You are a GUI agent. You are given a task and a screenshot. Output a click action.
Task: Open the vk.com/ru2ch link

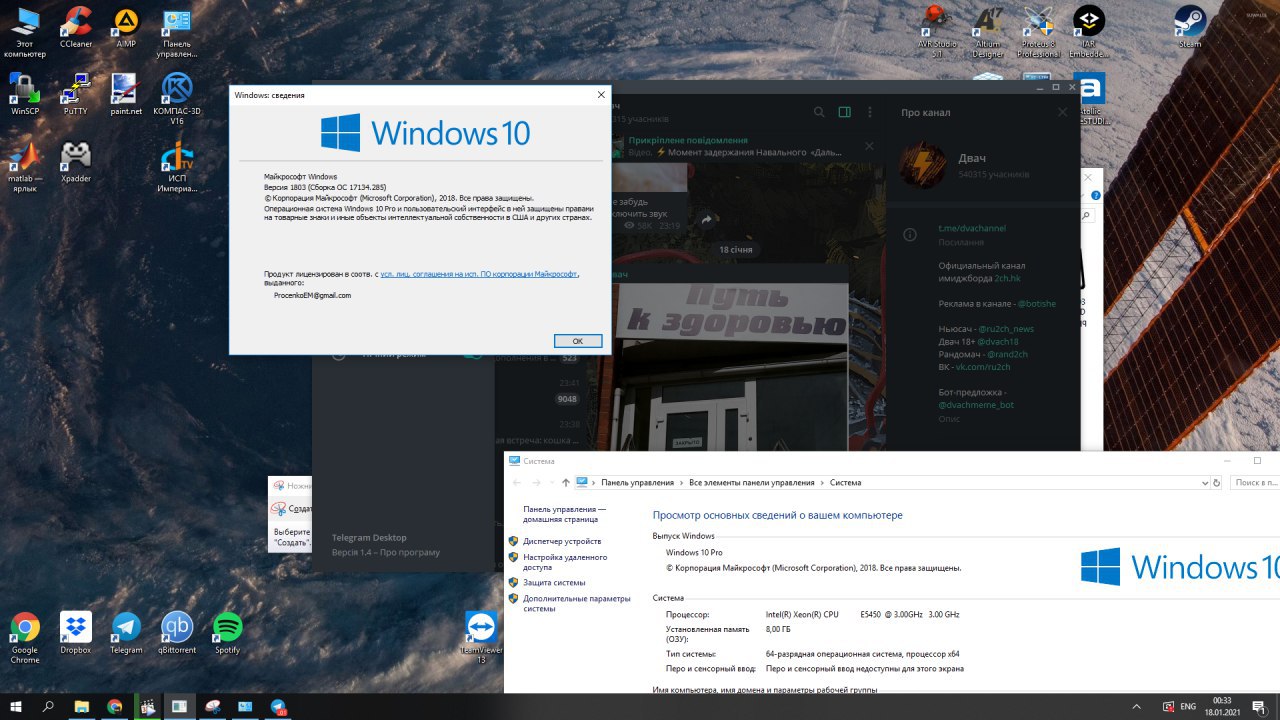982,367
